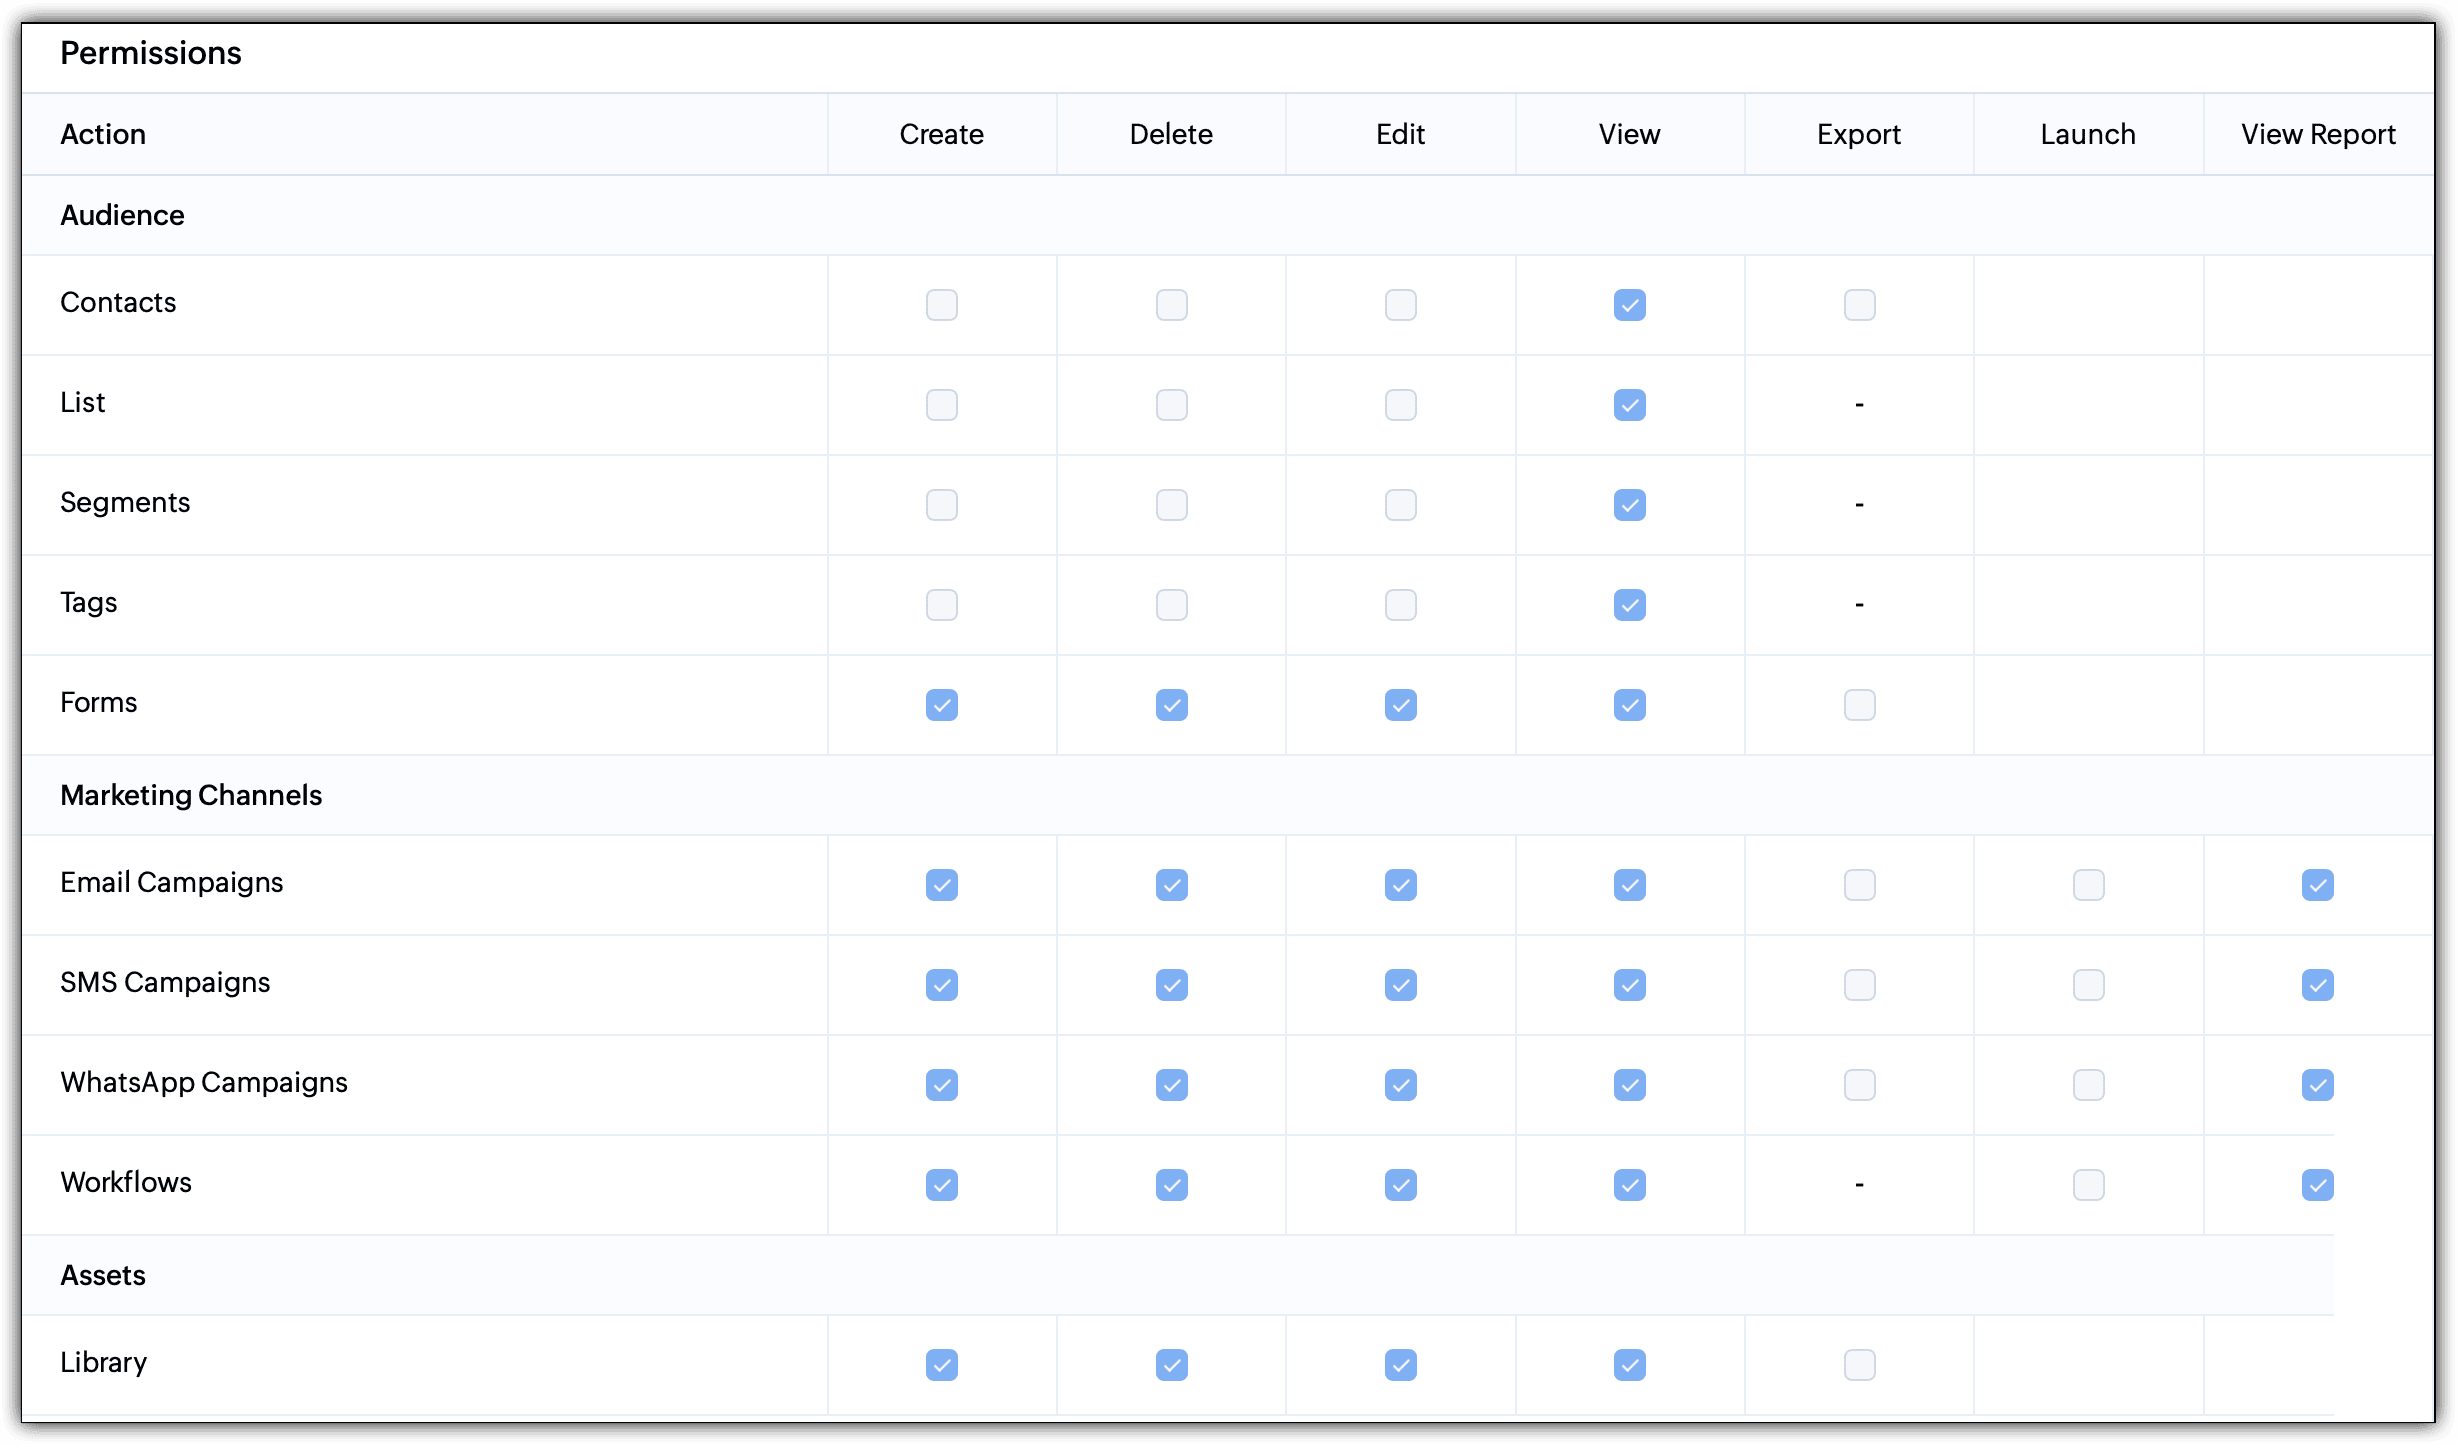The height and width of the screenshot is (1444, 2458).
Task: Clear Delete checkbox for Library
Action: pos(1171,1365)
